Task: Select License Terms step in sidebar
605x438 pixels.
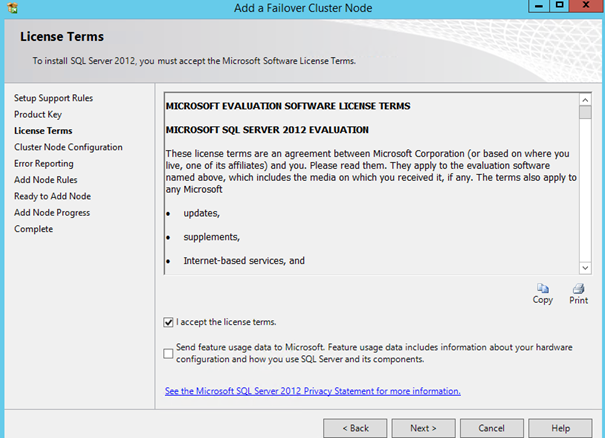Action: coord(43,131)
